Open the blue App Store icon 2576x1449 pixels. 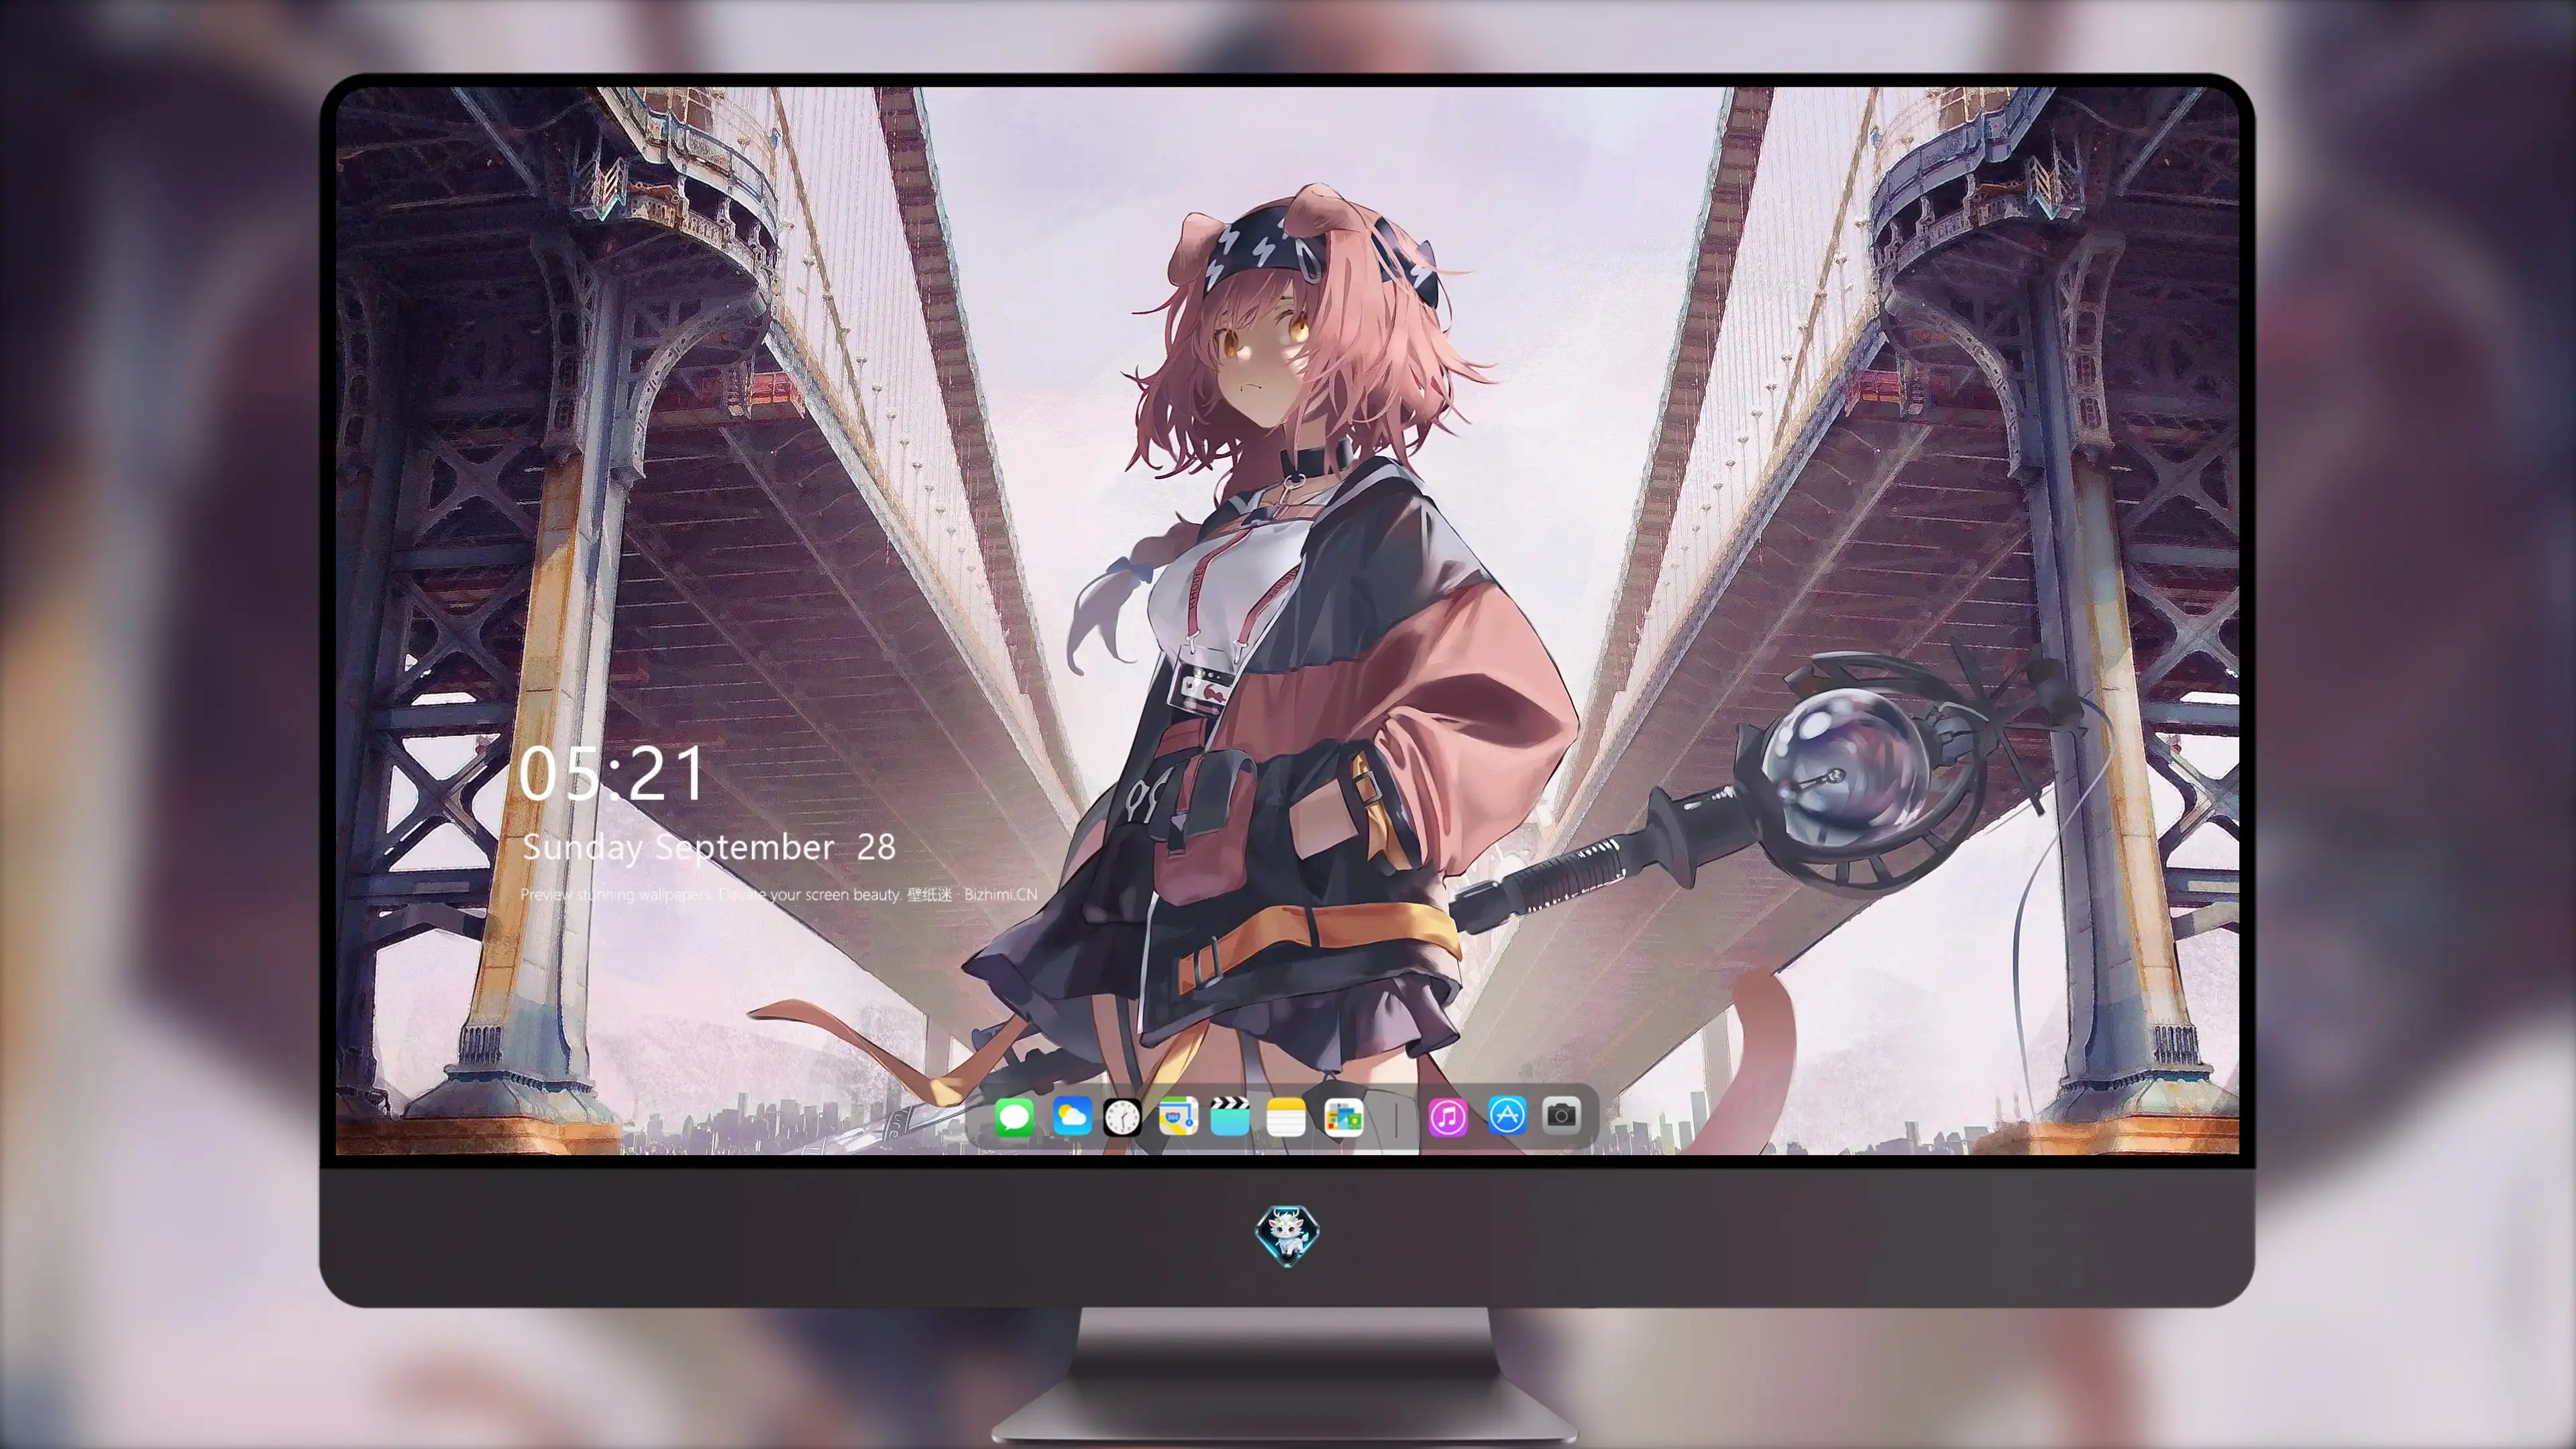(x=1507, y=1115)
